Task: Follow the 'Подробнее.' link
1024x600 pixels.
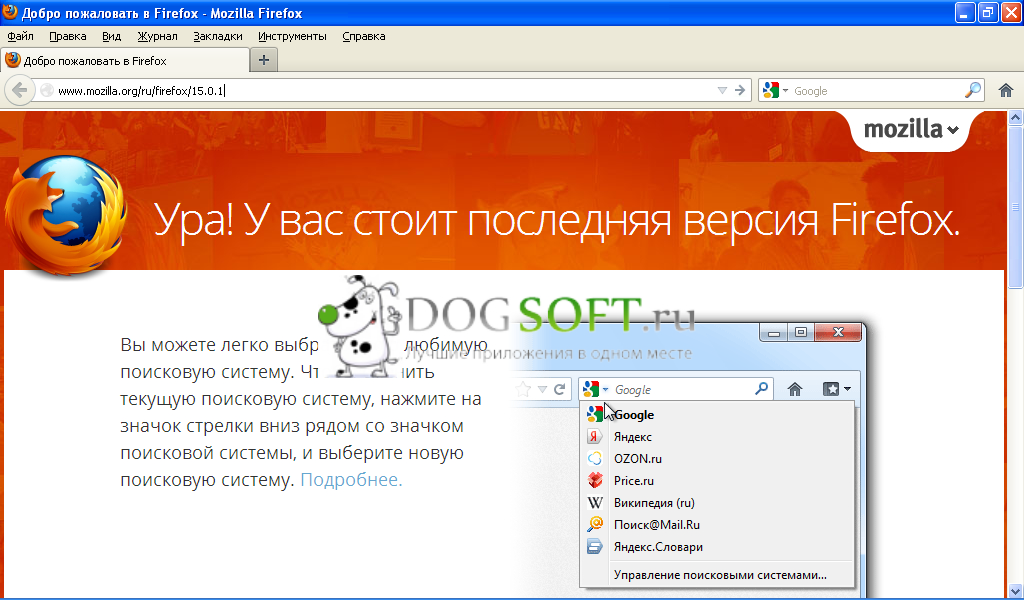Action: click(351, 480)
